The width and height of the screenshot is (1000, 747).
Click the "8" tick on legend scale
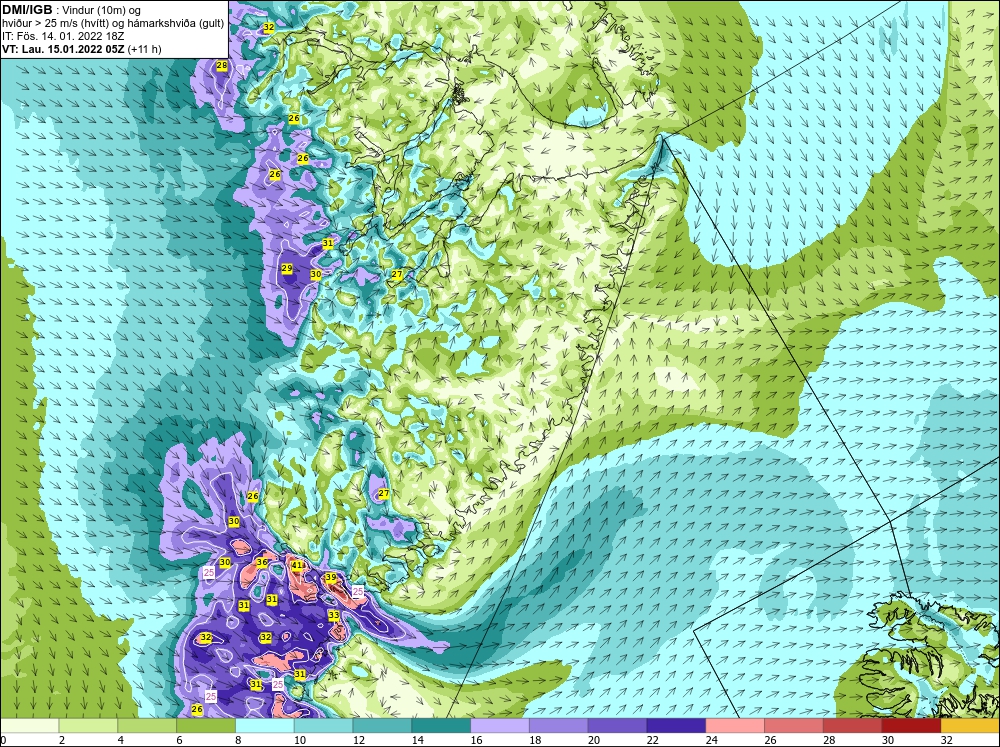[239, 740]
